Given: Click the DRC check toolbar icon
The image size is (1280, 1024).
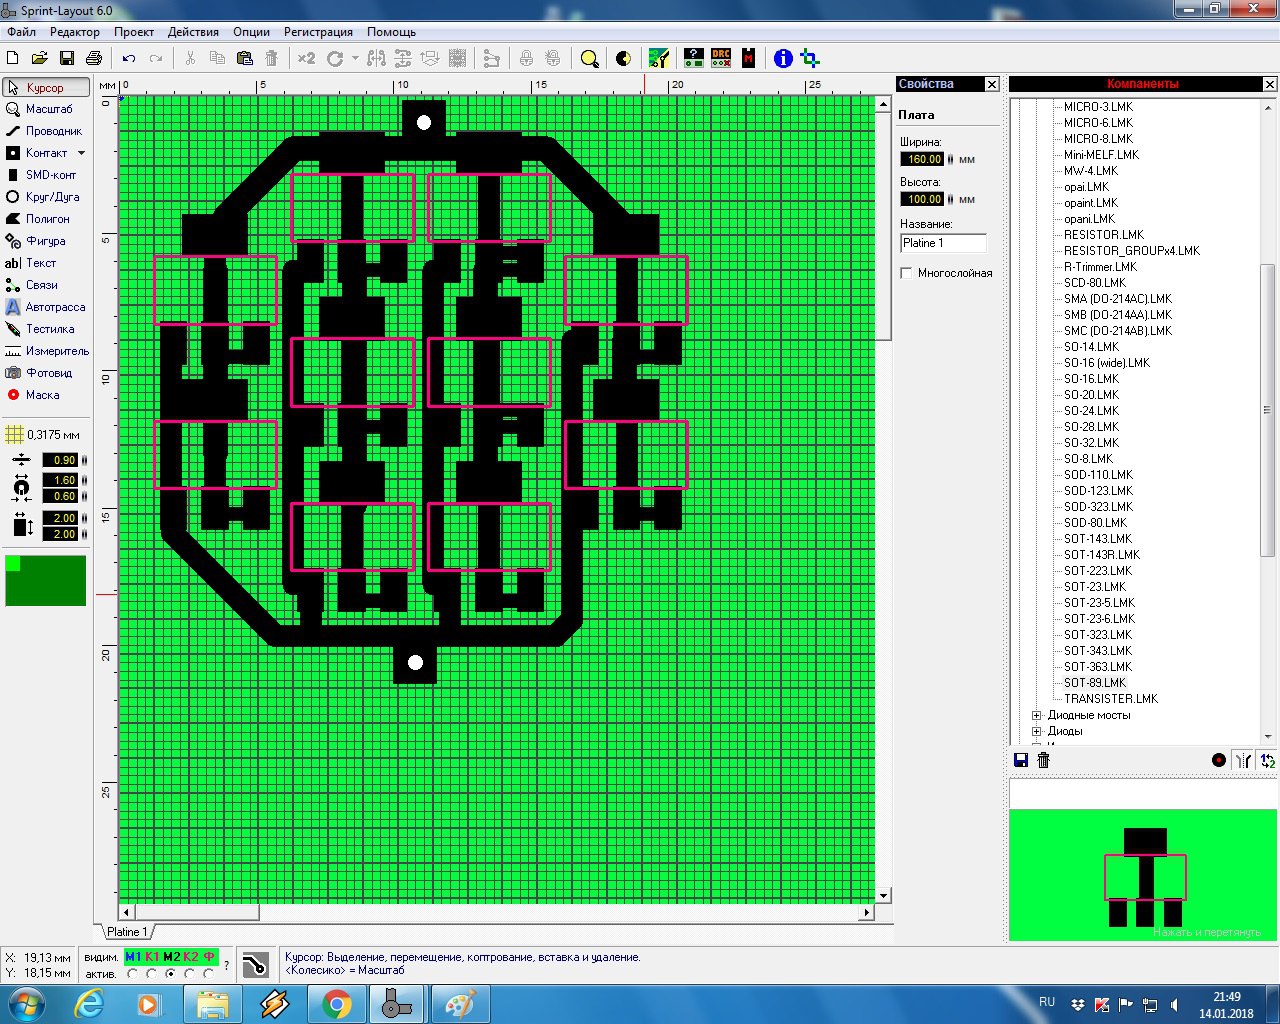Looking at the screenshot, I should (721, 58).
